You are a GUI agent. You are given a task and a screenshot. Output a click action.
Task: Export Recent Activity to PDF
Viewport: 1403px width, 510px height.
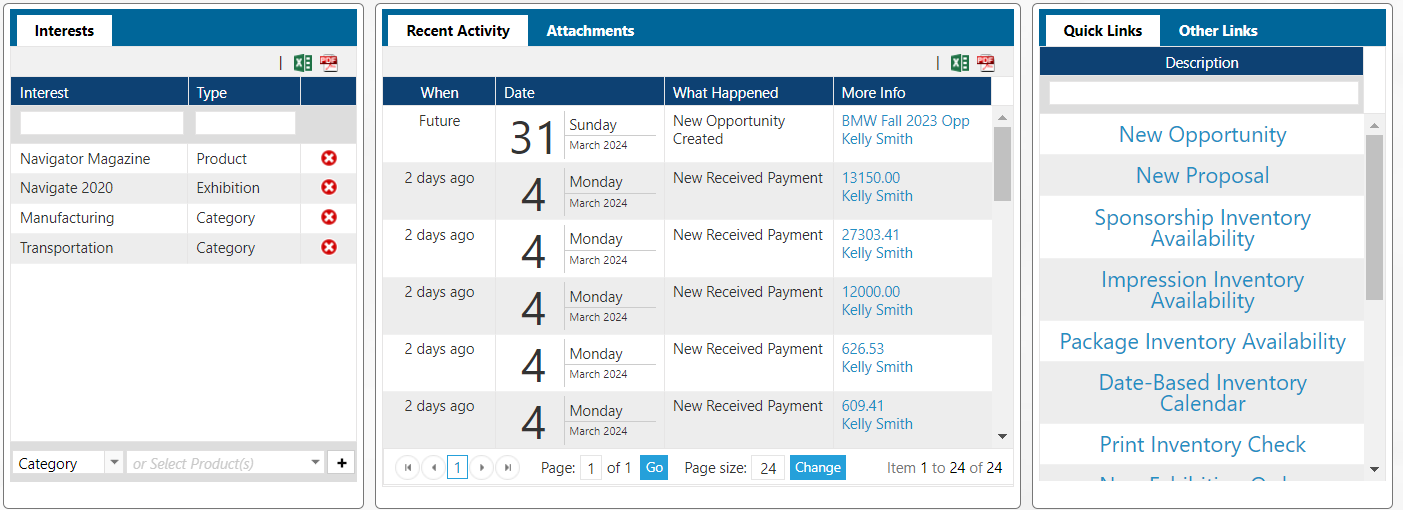coord(986,63)
